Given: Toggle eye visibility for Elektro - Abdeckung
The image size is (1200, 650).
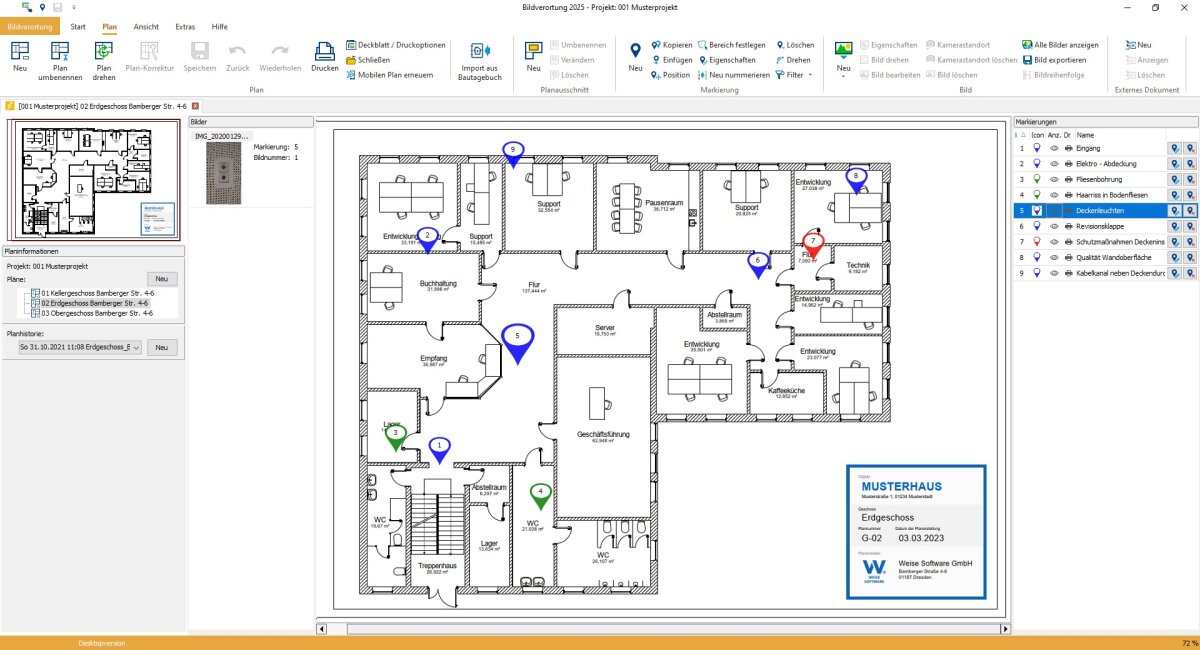Looking at the screenshot, I should [x=1053, y=164].
